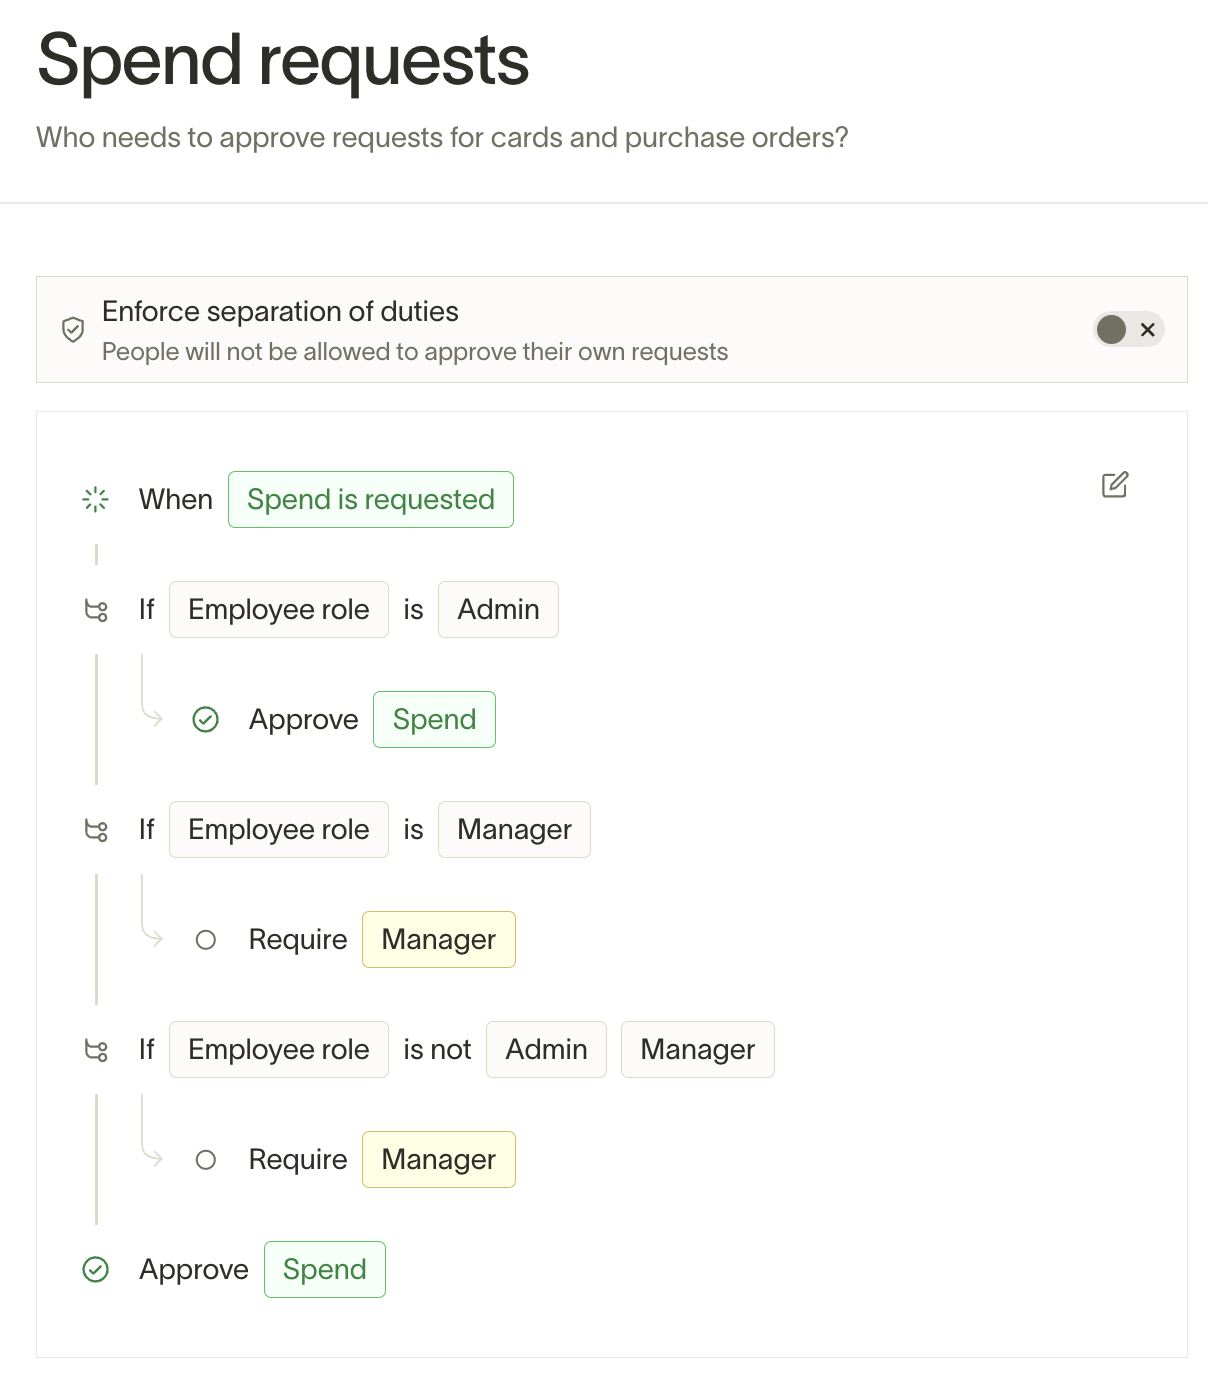Click the branch icon for the 'is Manager' condition
1208x1380 pixels.
pyautogui.click(x=96, y=830)
